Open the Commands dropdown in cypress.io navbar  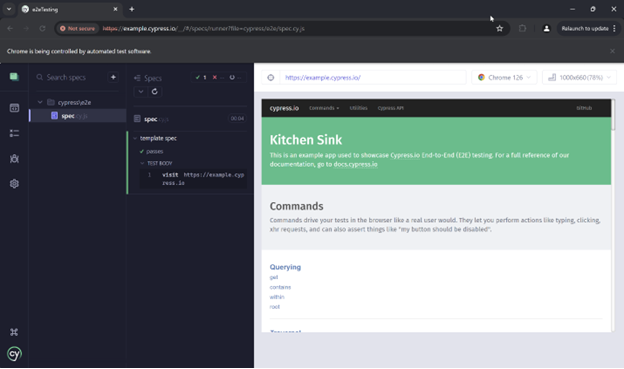(324, 108)
